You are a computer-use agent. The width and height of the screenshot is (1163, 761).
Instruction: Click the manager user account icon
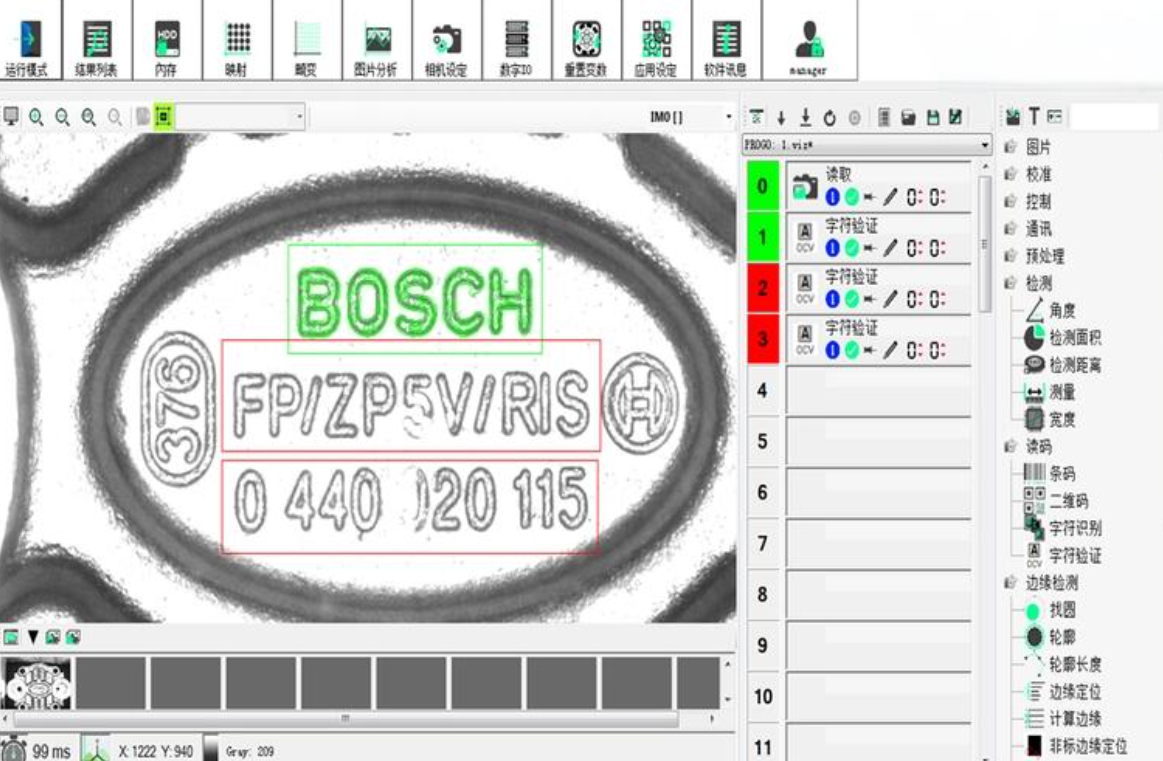809,41
